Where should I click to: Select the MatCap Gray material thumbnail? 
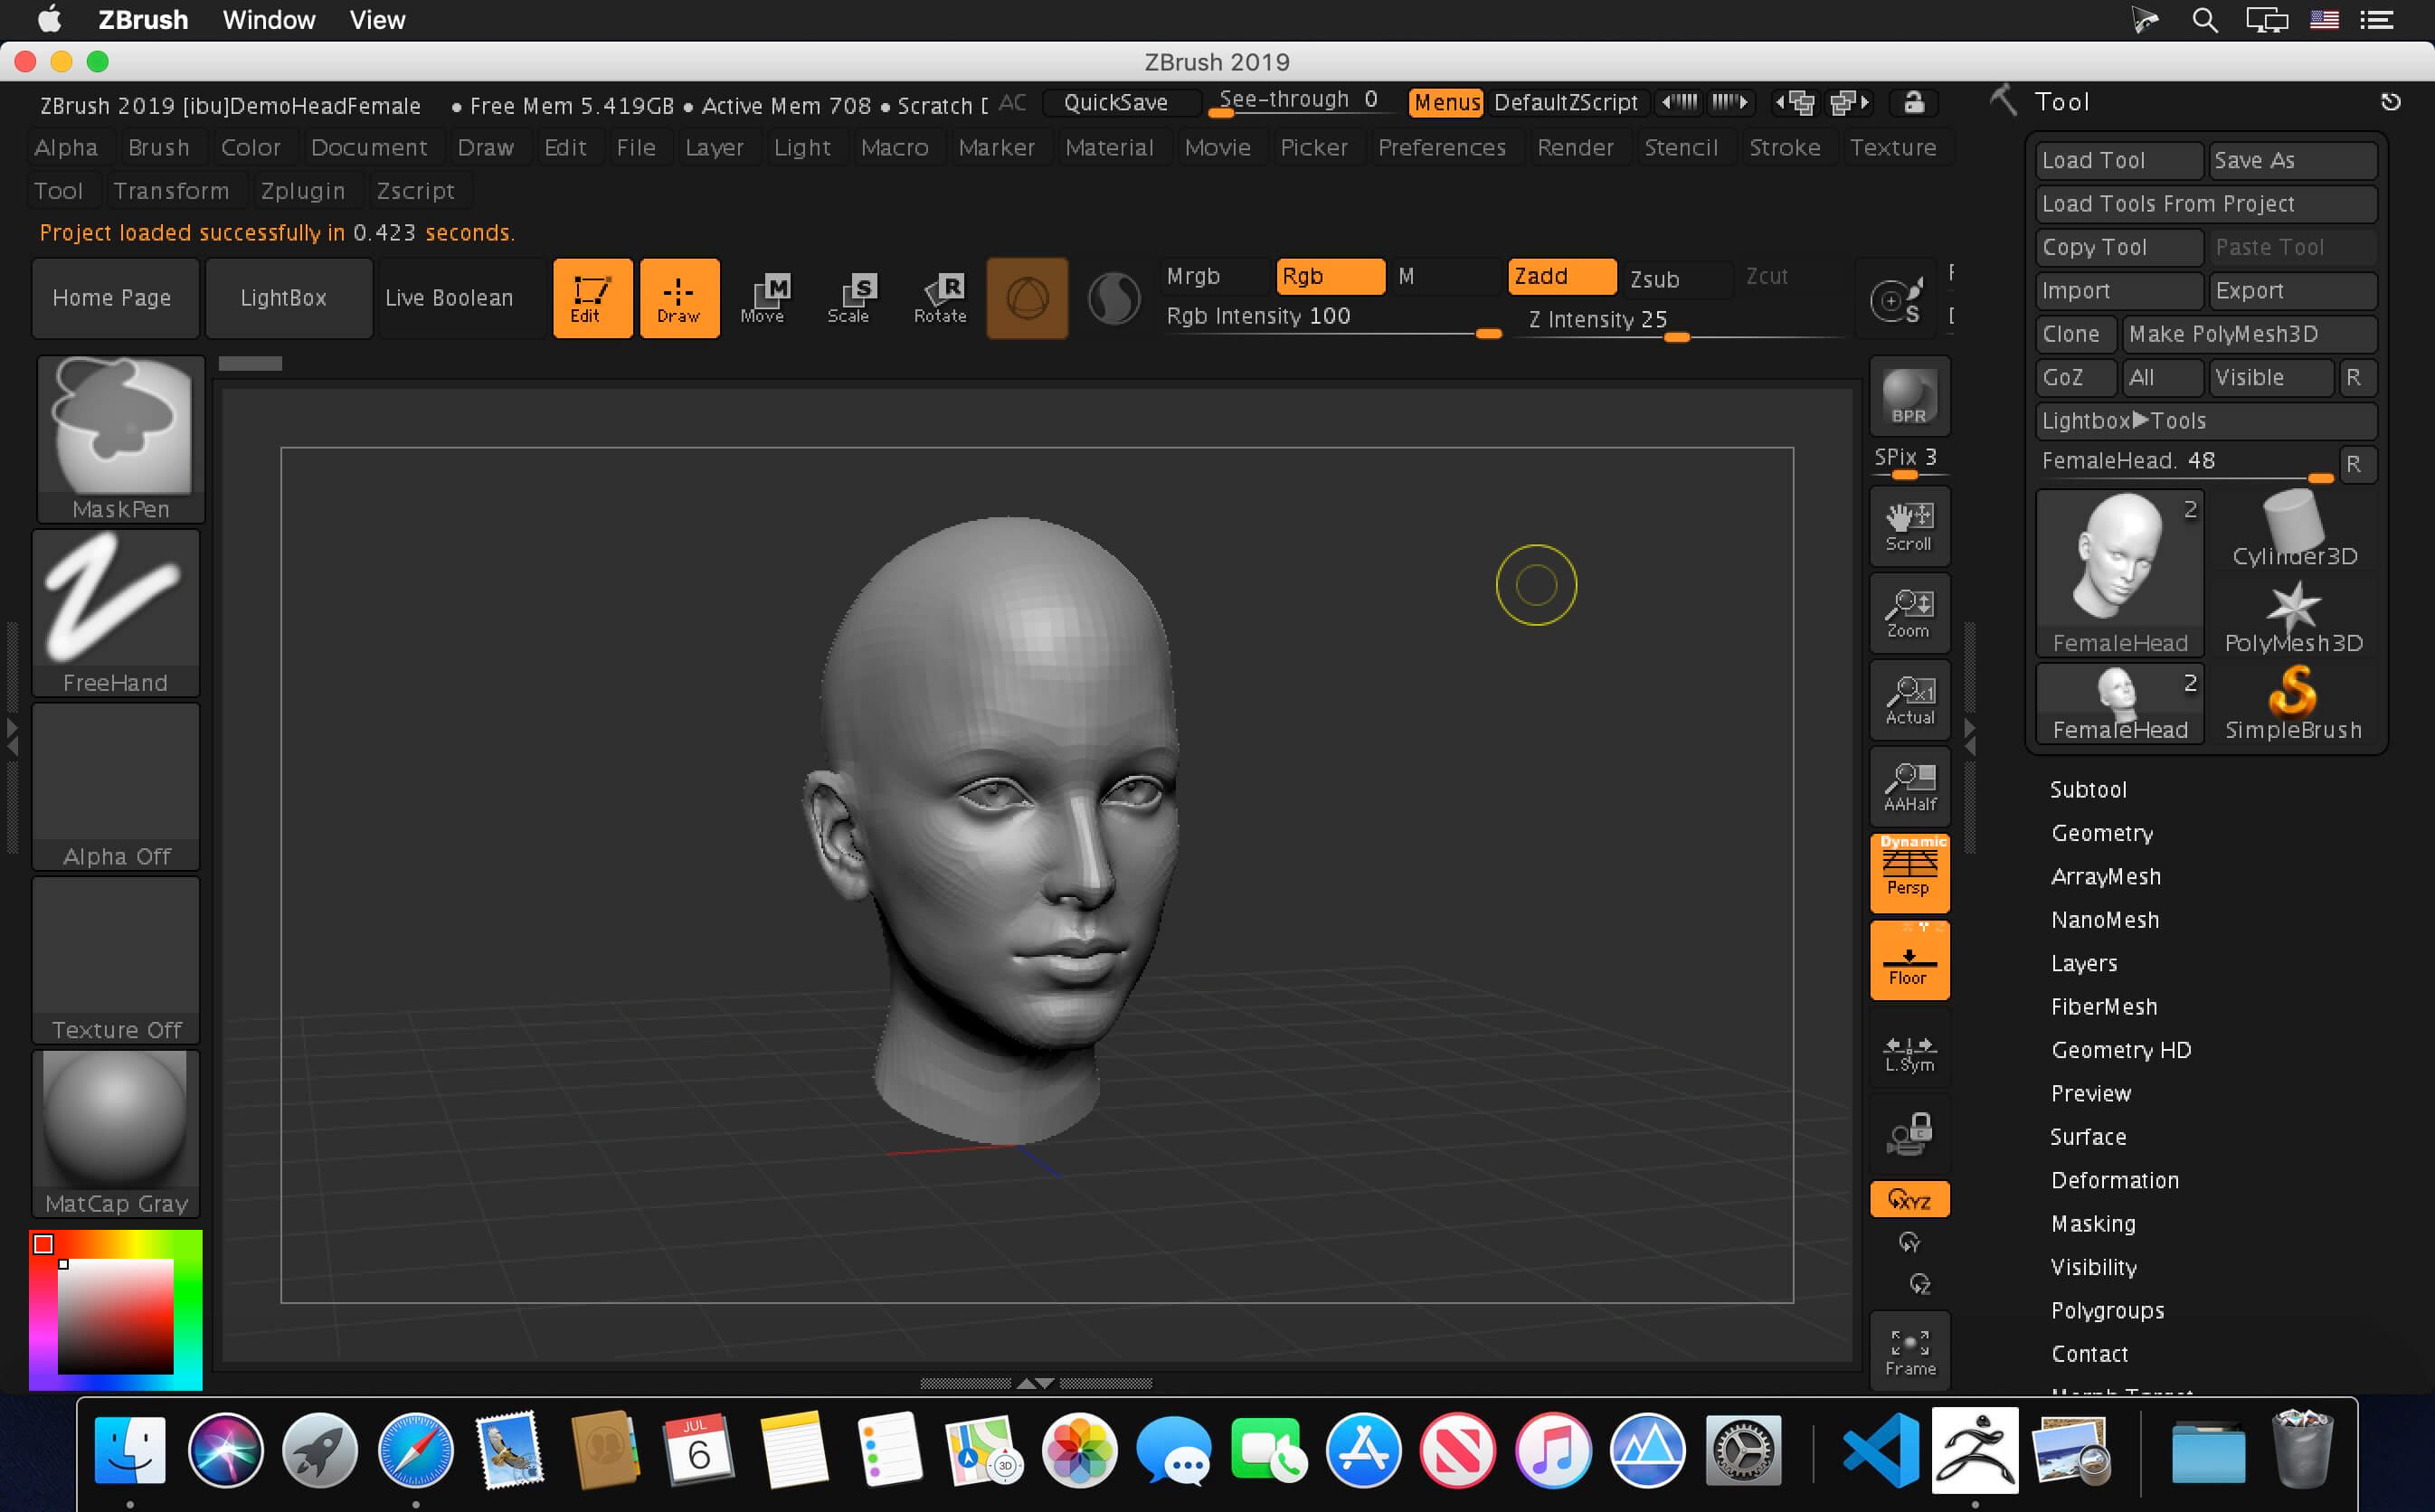click(116, 1133)
